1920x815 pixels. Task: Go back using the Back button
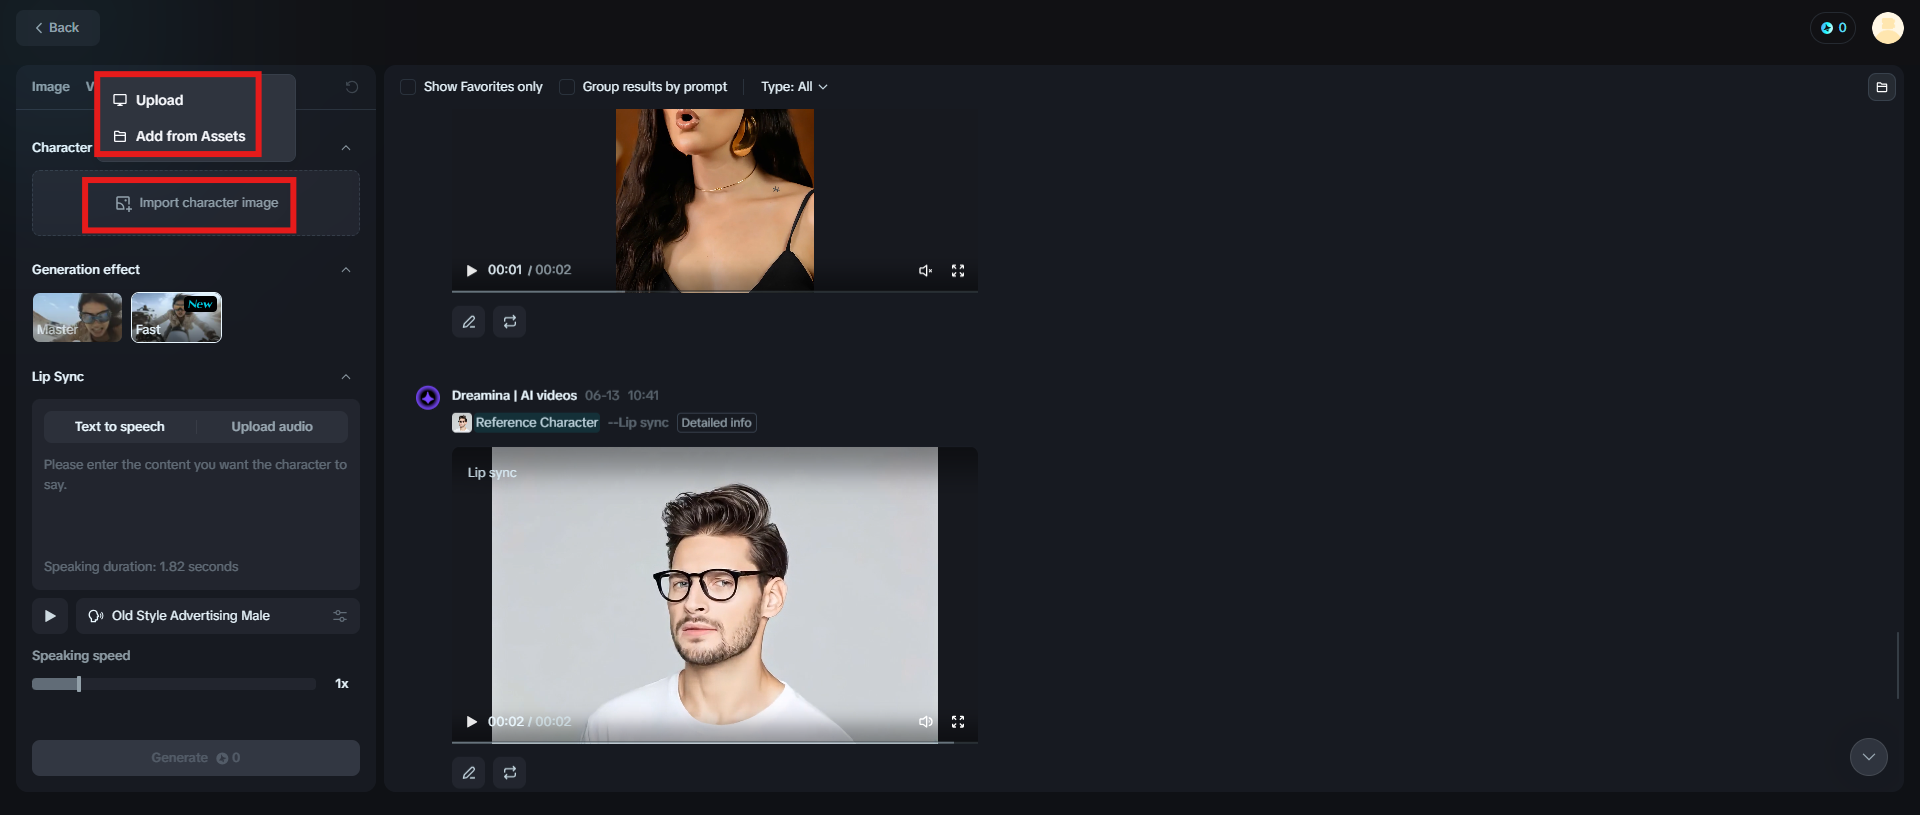pos(58,28)
